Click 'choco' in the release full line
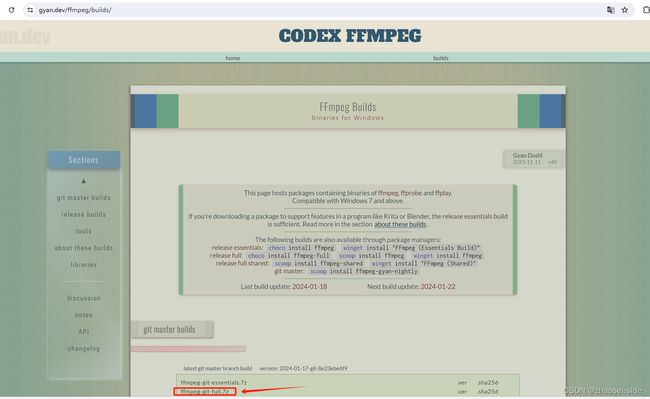 (256, 256)
